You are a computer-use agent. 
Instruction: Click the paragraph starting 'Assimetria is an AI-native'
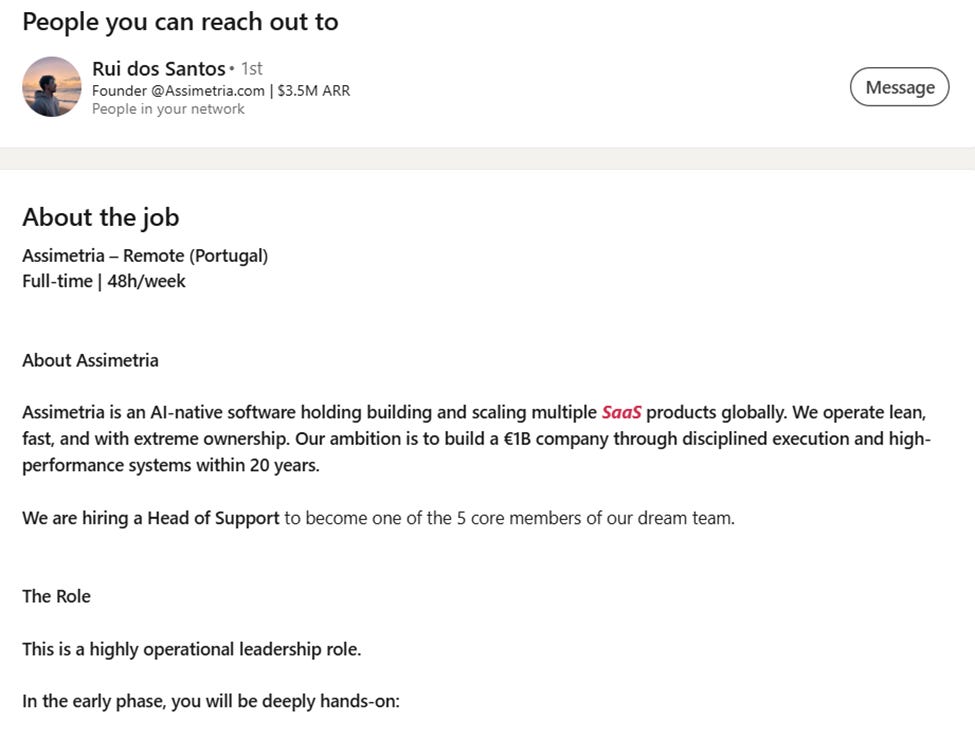click(x=476, y=439)
